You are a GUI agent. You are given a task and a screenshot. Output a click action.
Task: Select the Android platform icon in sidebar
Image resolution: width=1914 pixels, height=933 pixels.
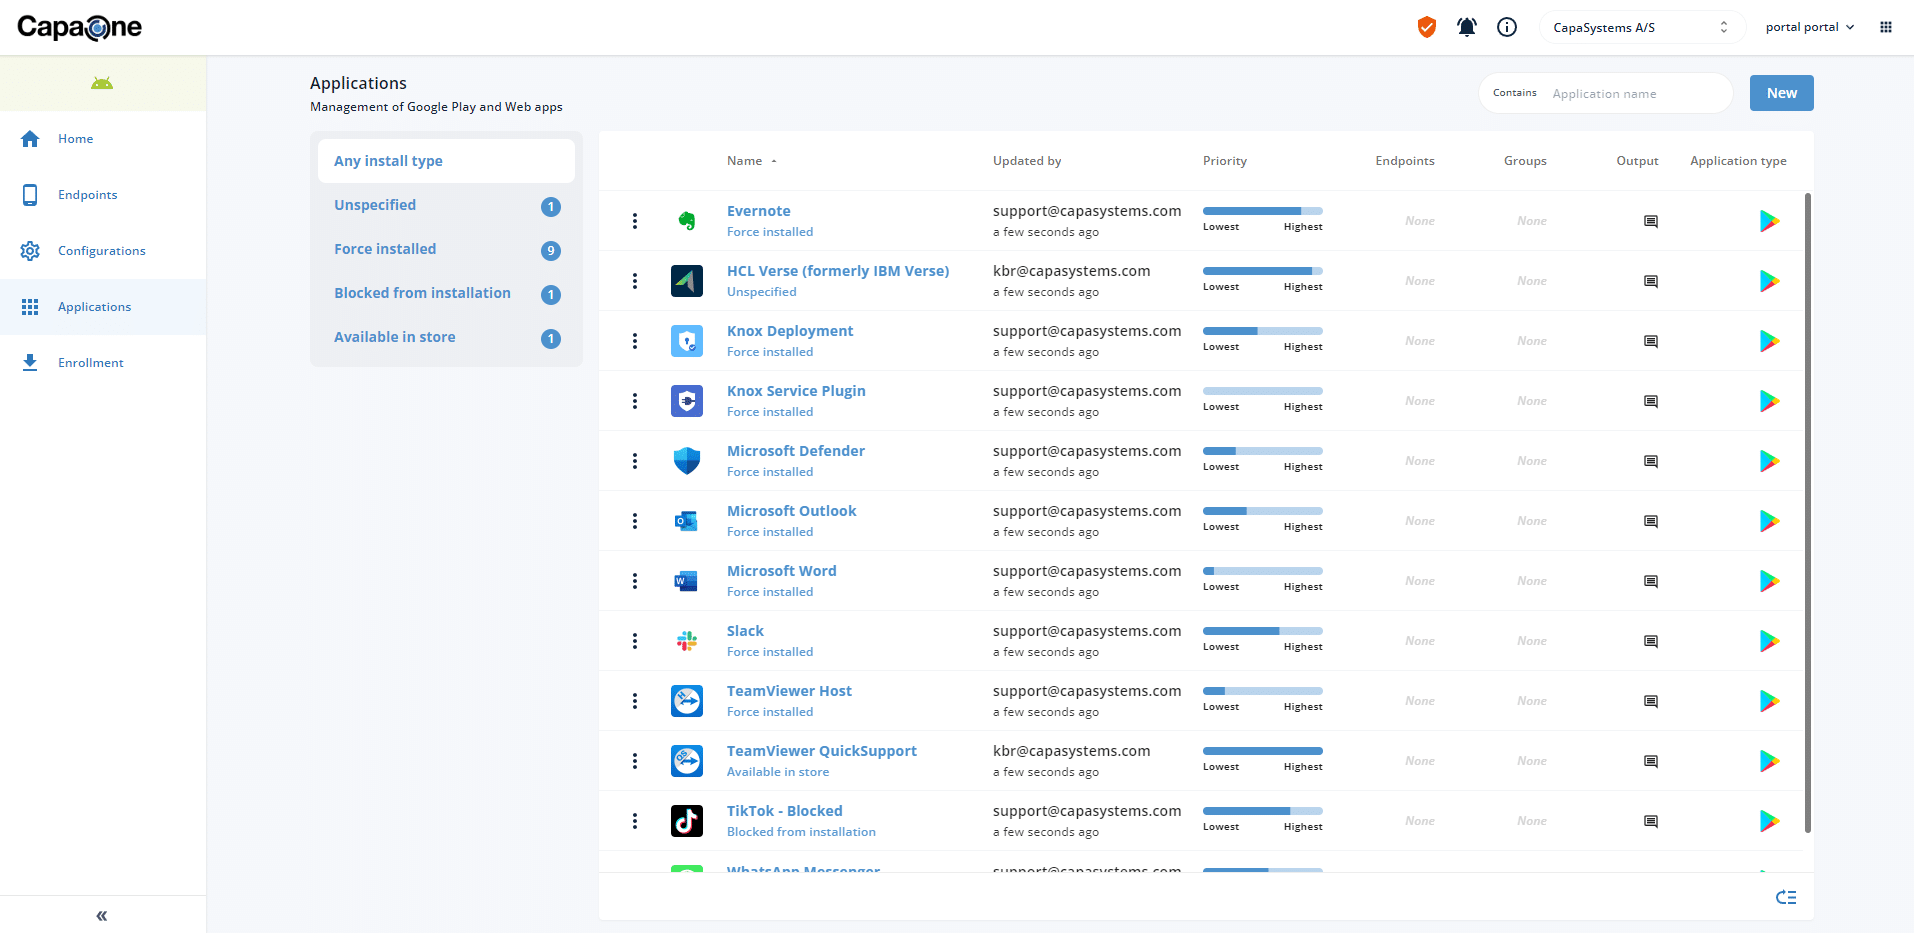[x=102, y=83]
